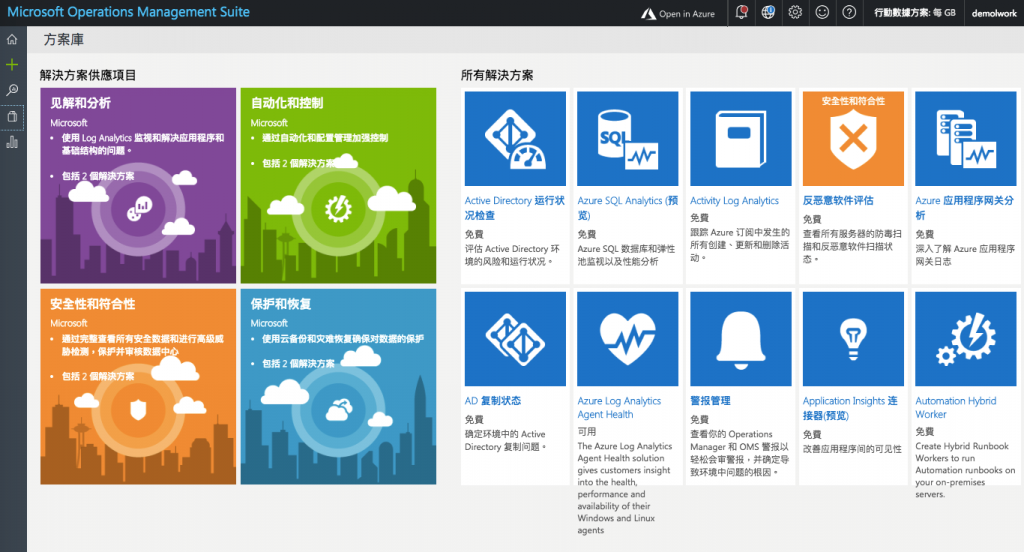Screen dimensions: 1024x552
Task: Open the Log Search magnifier icon
Action: 12,90
